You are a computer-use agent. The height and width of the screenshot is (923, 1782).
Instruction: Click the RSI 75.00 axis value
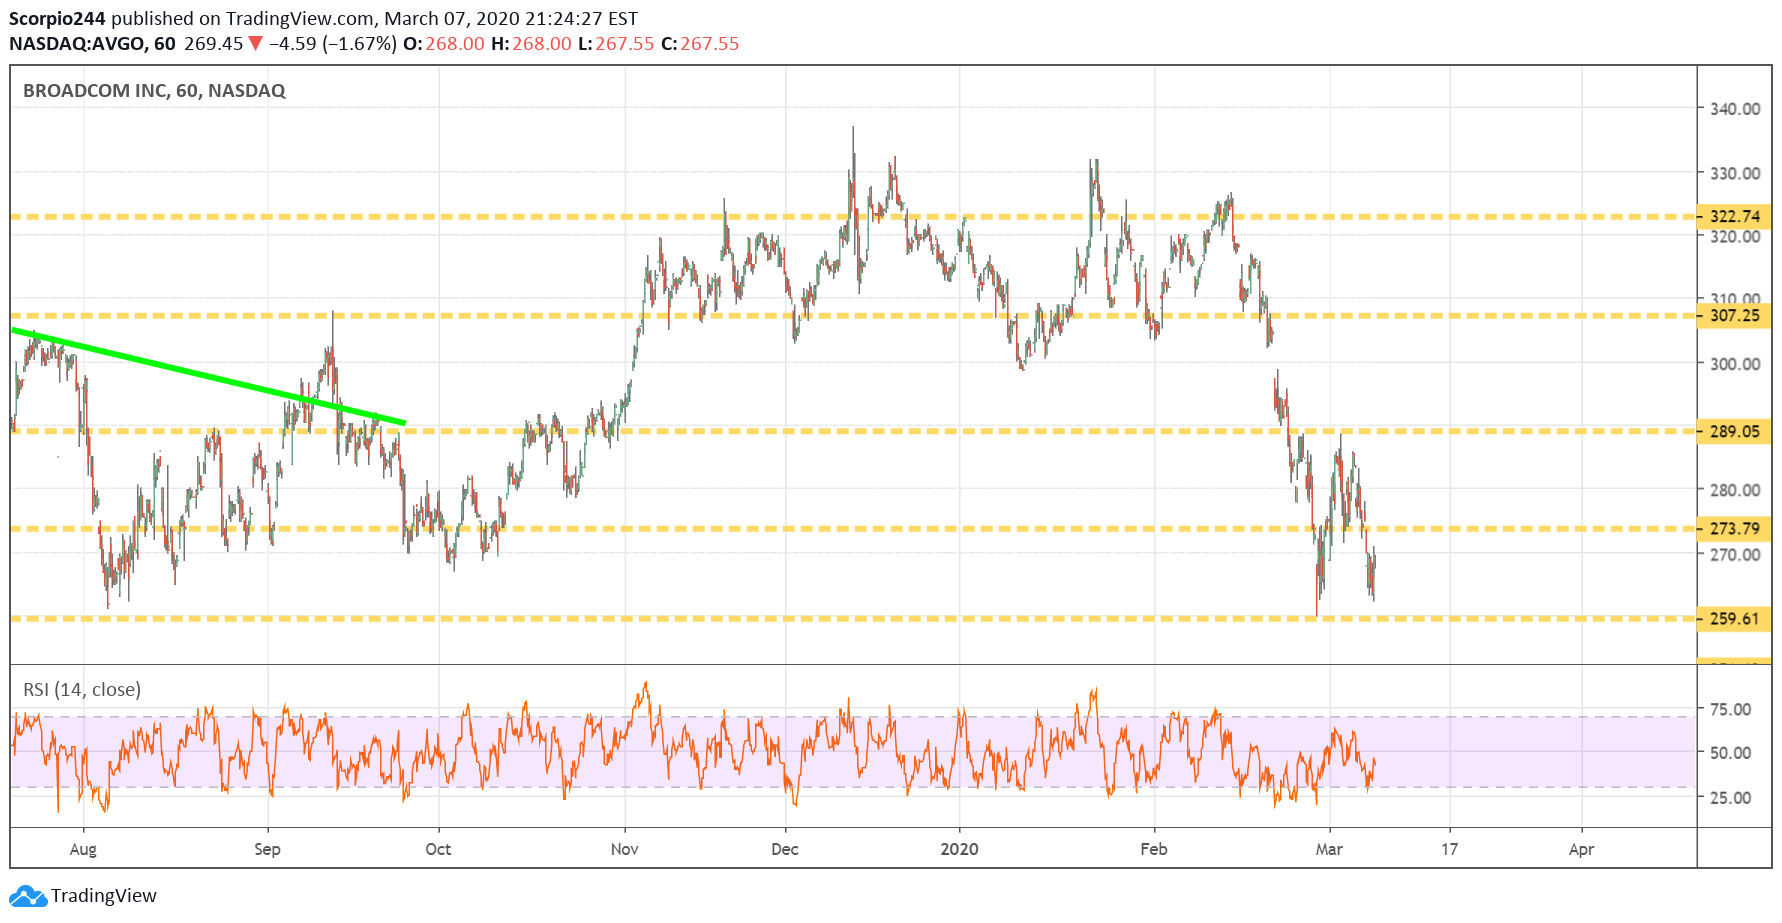[1730, 709]
